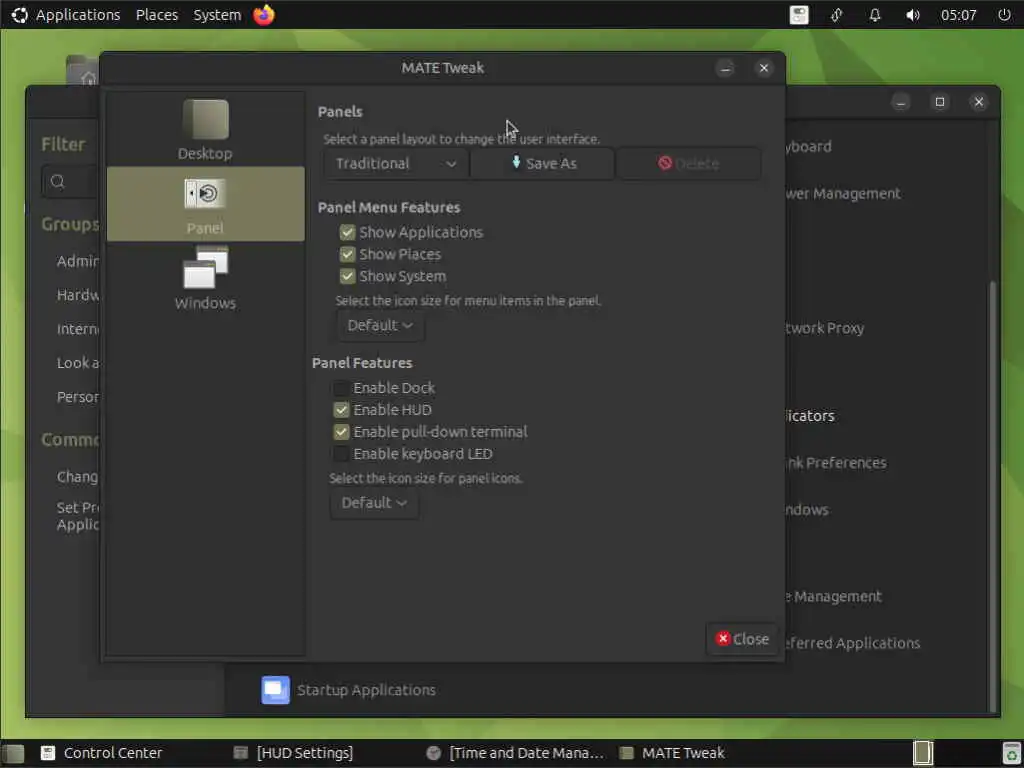Open the notification bell indicator
The image size is (1024, 768).
pos(874,14)
